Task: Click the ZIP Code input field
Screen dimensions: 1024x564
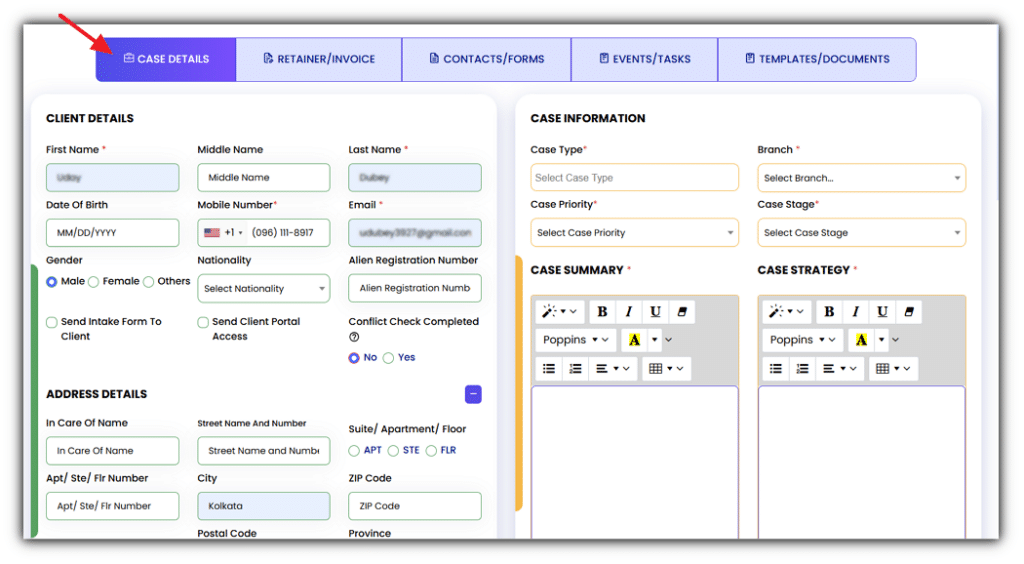Action: pyautogui.click(x=415, y=506)
